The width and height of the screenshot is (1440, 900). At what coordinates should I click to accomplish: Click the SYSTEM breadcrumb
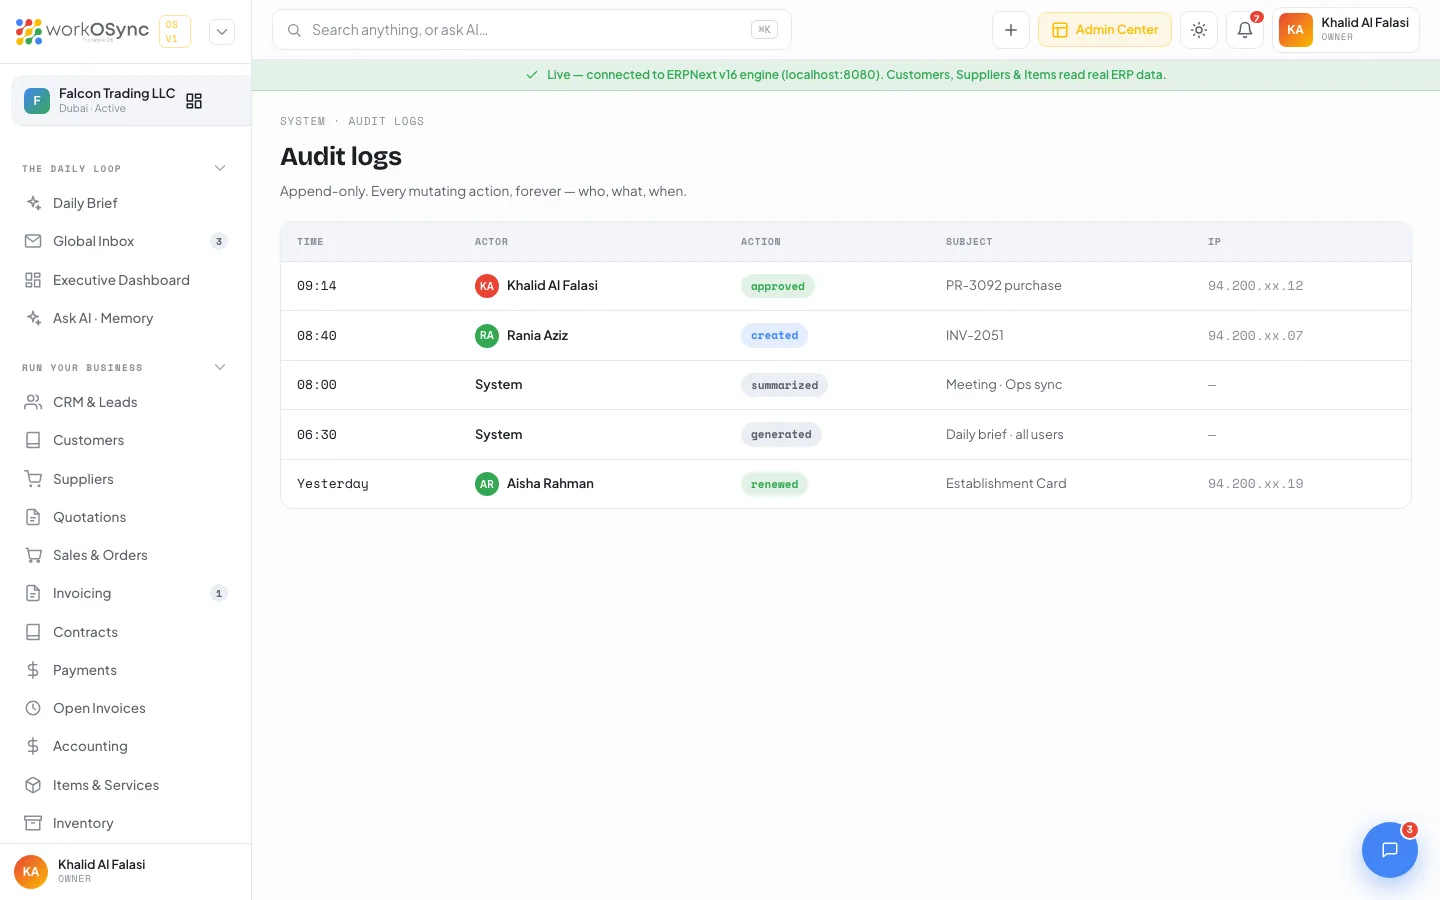pos(303,121)
